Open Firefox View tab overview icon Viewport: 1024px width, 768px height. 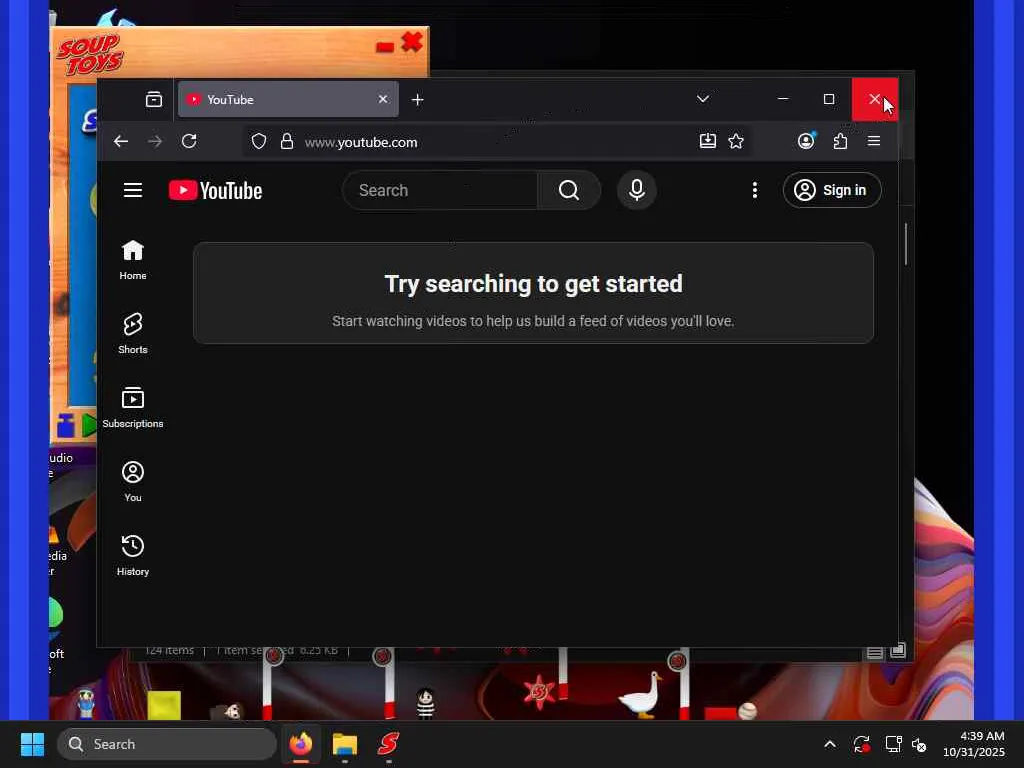153,99
